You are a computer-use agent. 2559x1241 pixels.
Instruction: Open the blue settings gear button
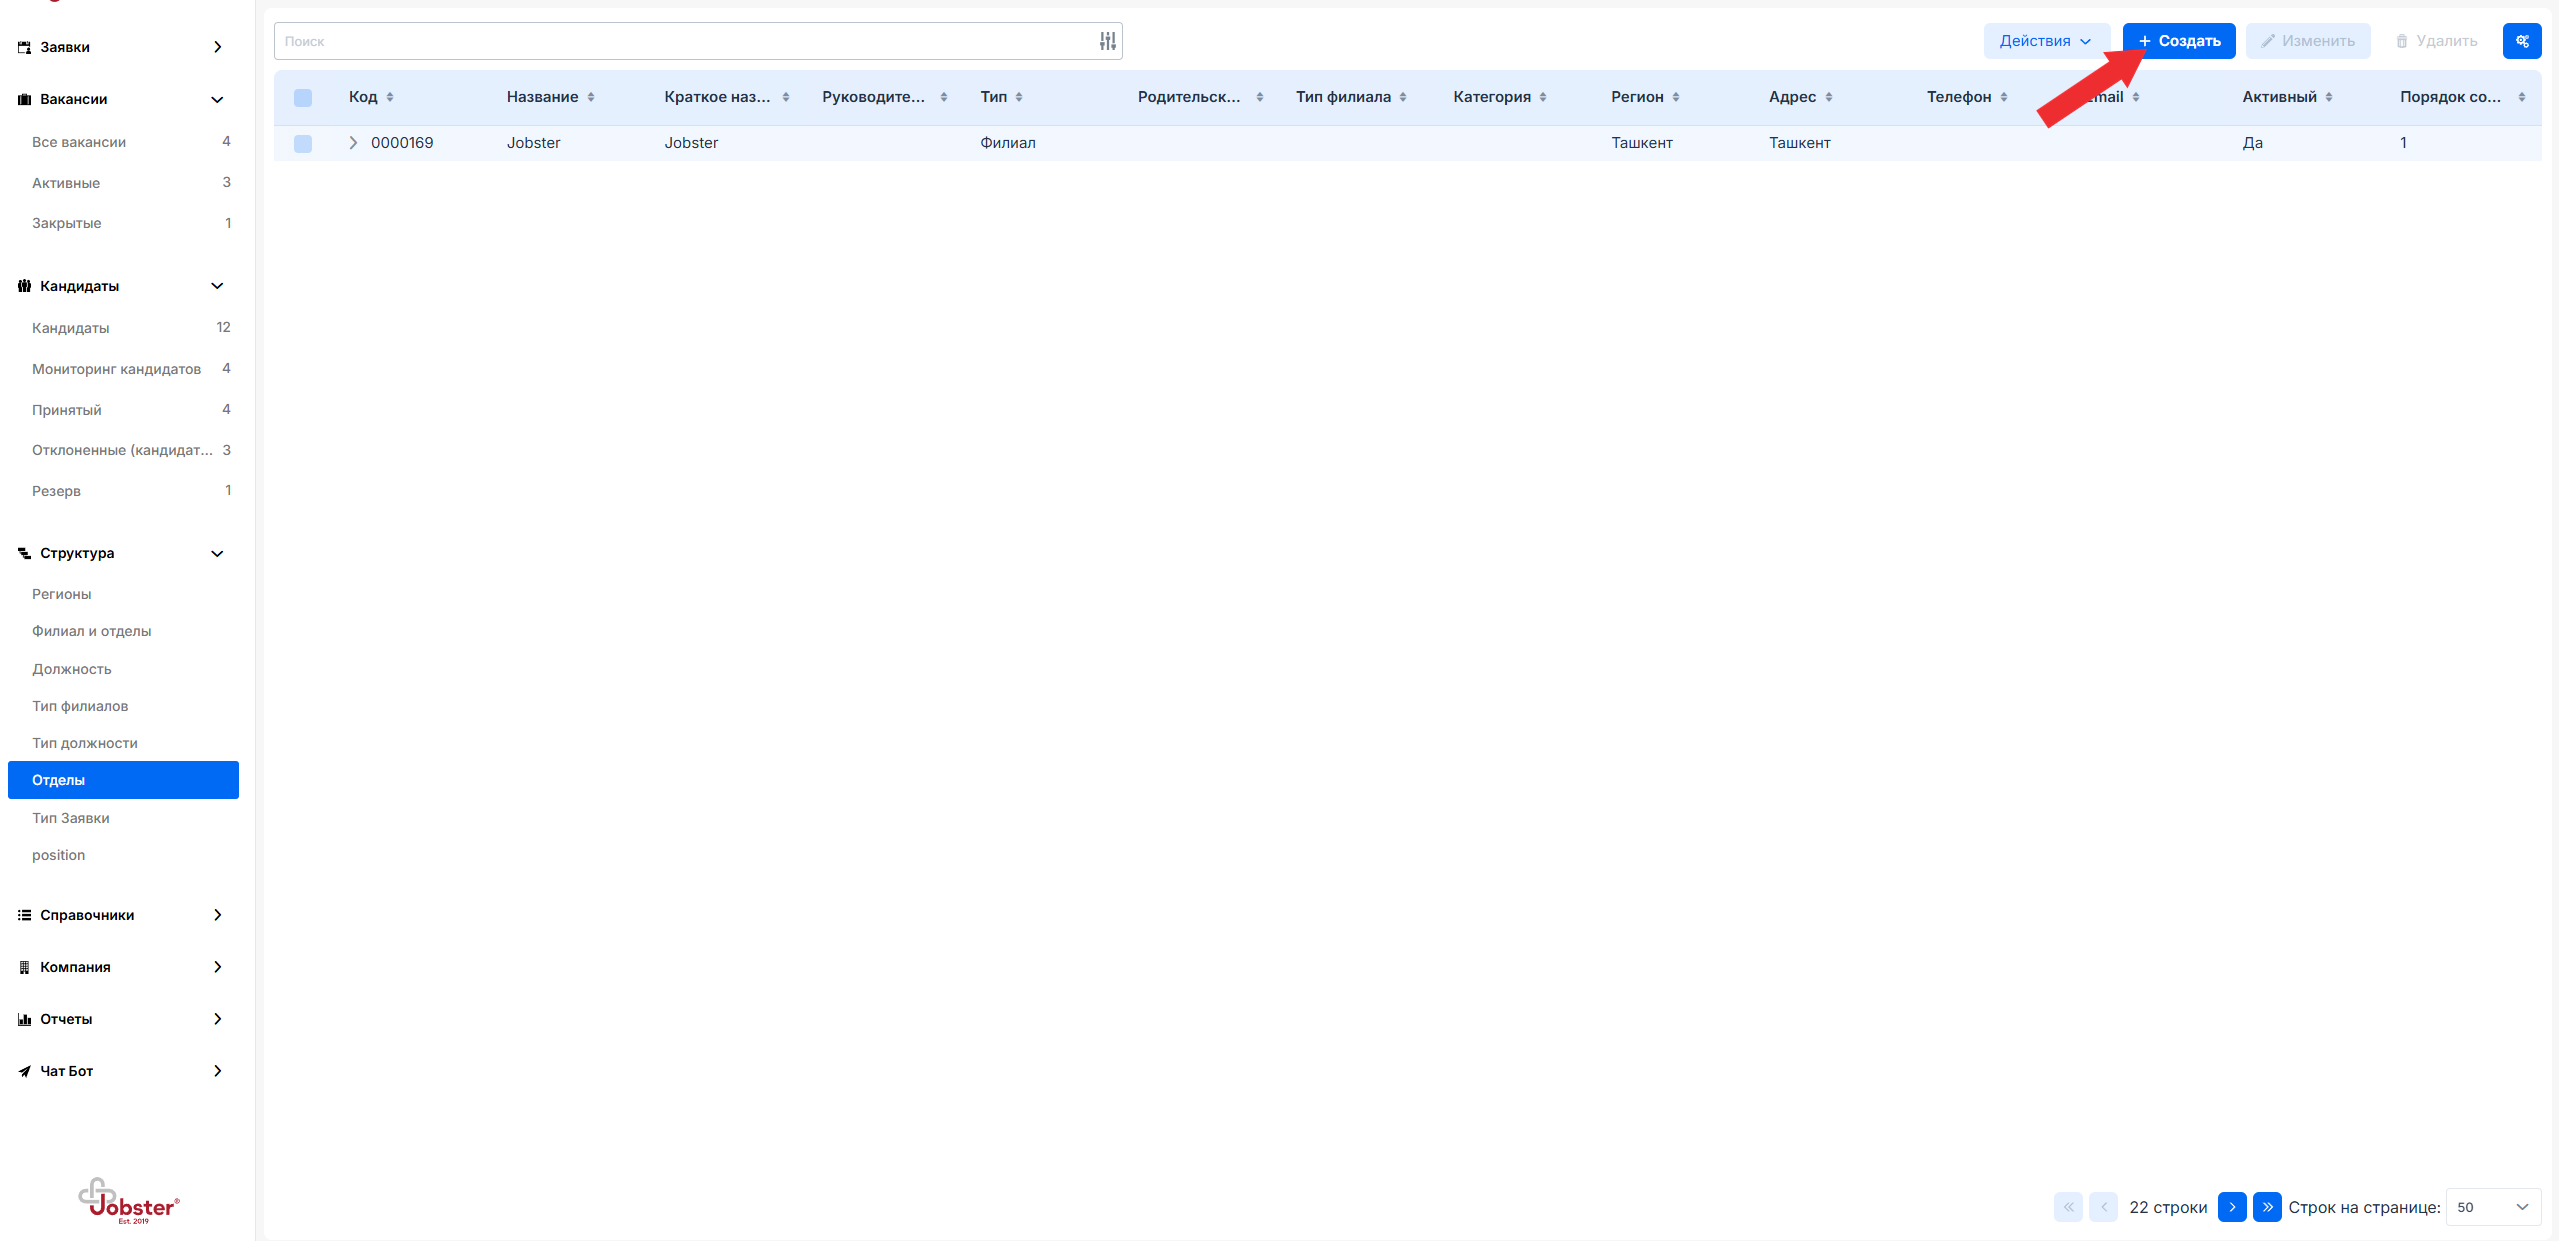tap(2521, 41)
